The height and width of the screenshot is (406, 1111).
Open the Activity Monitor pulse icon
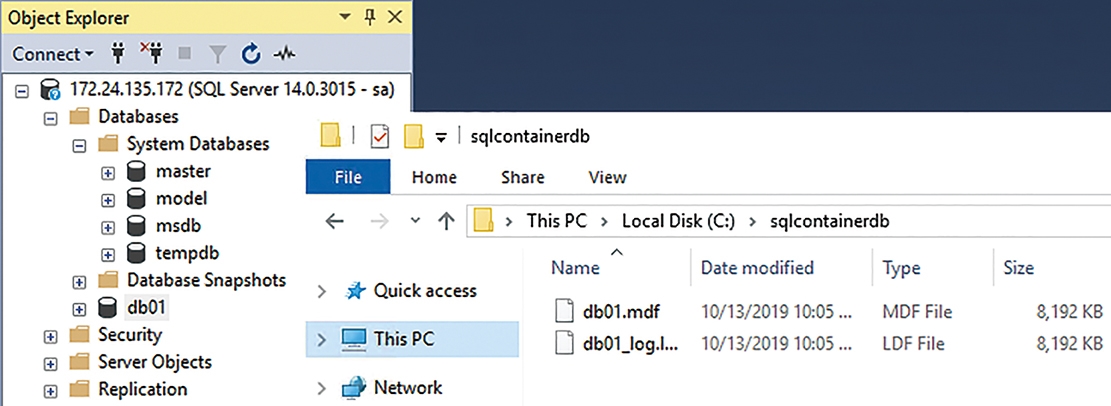[285, 54]
